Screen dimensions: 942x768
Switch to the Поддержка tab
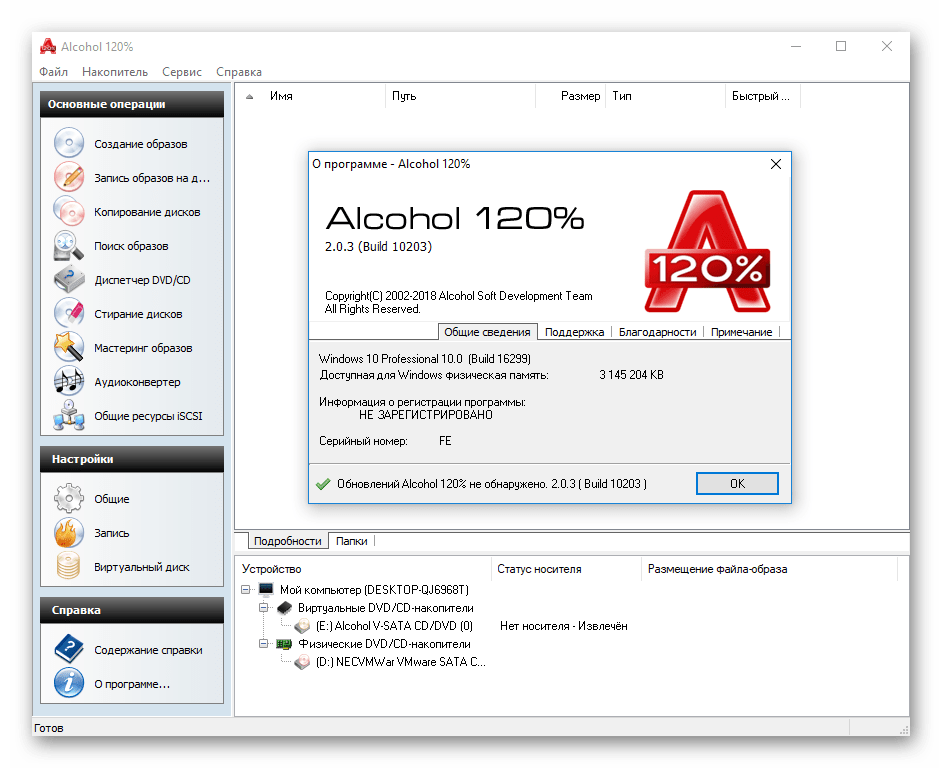click(574, 332)
